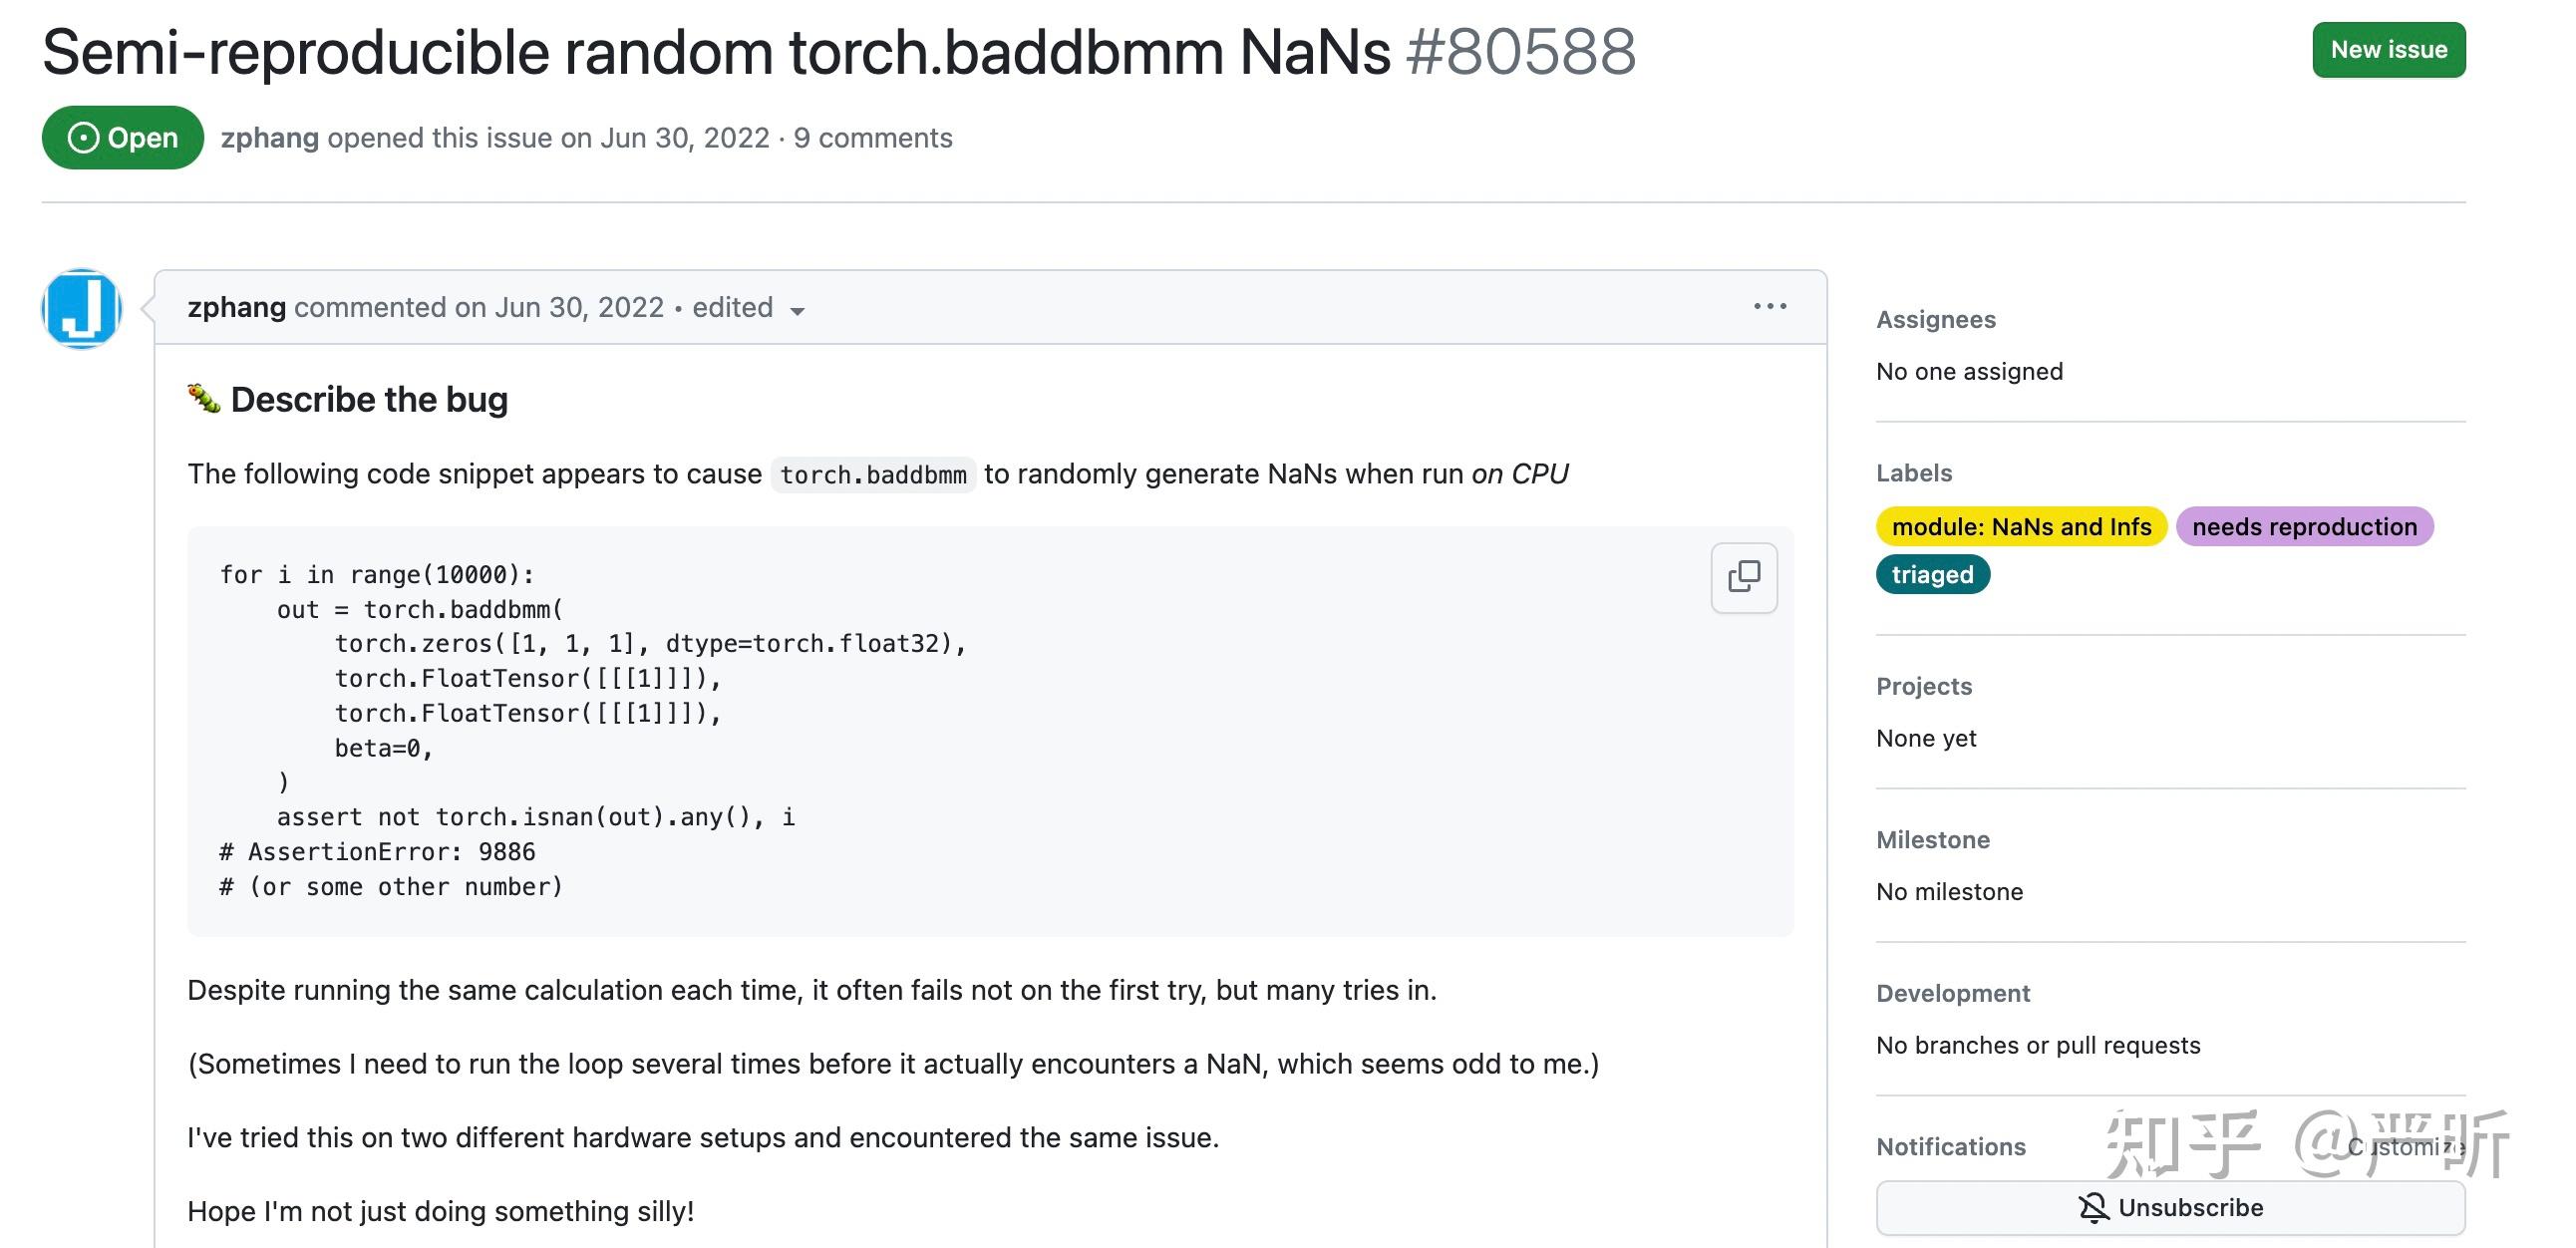This screenshot has width=2576, height=1248.
Task: Click the issue number #80588
Action: tap(1521, 52)
